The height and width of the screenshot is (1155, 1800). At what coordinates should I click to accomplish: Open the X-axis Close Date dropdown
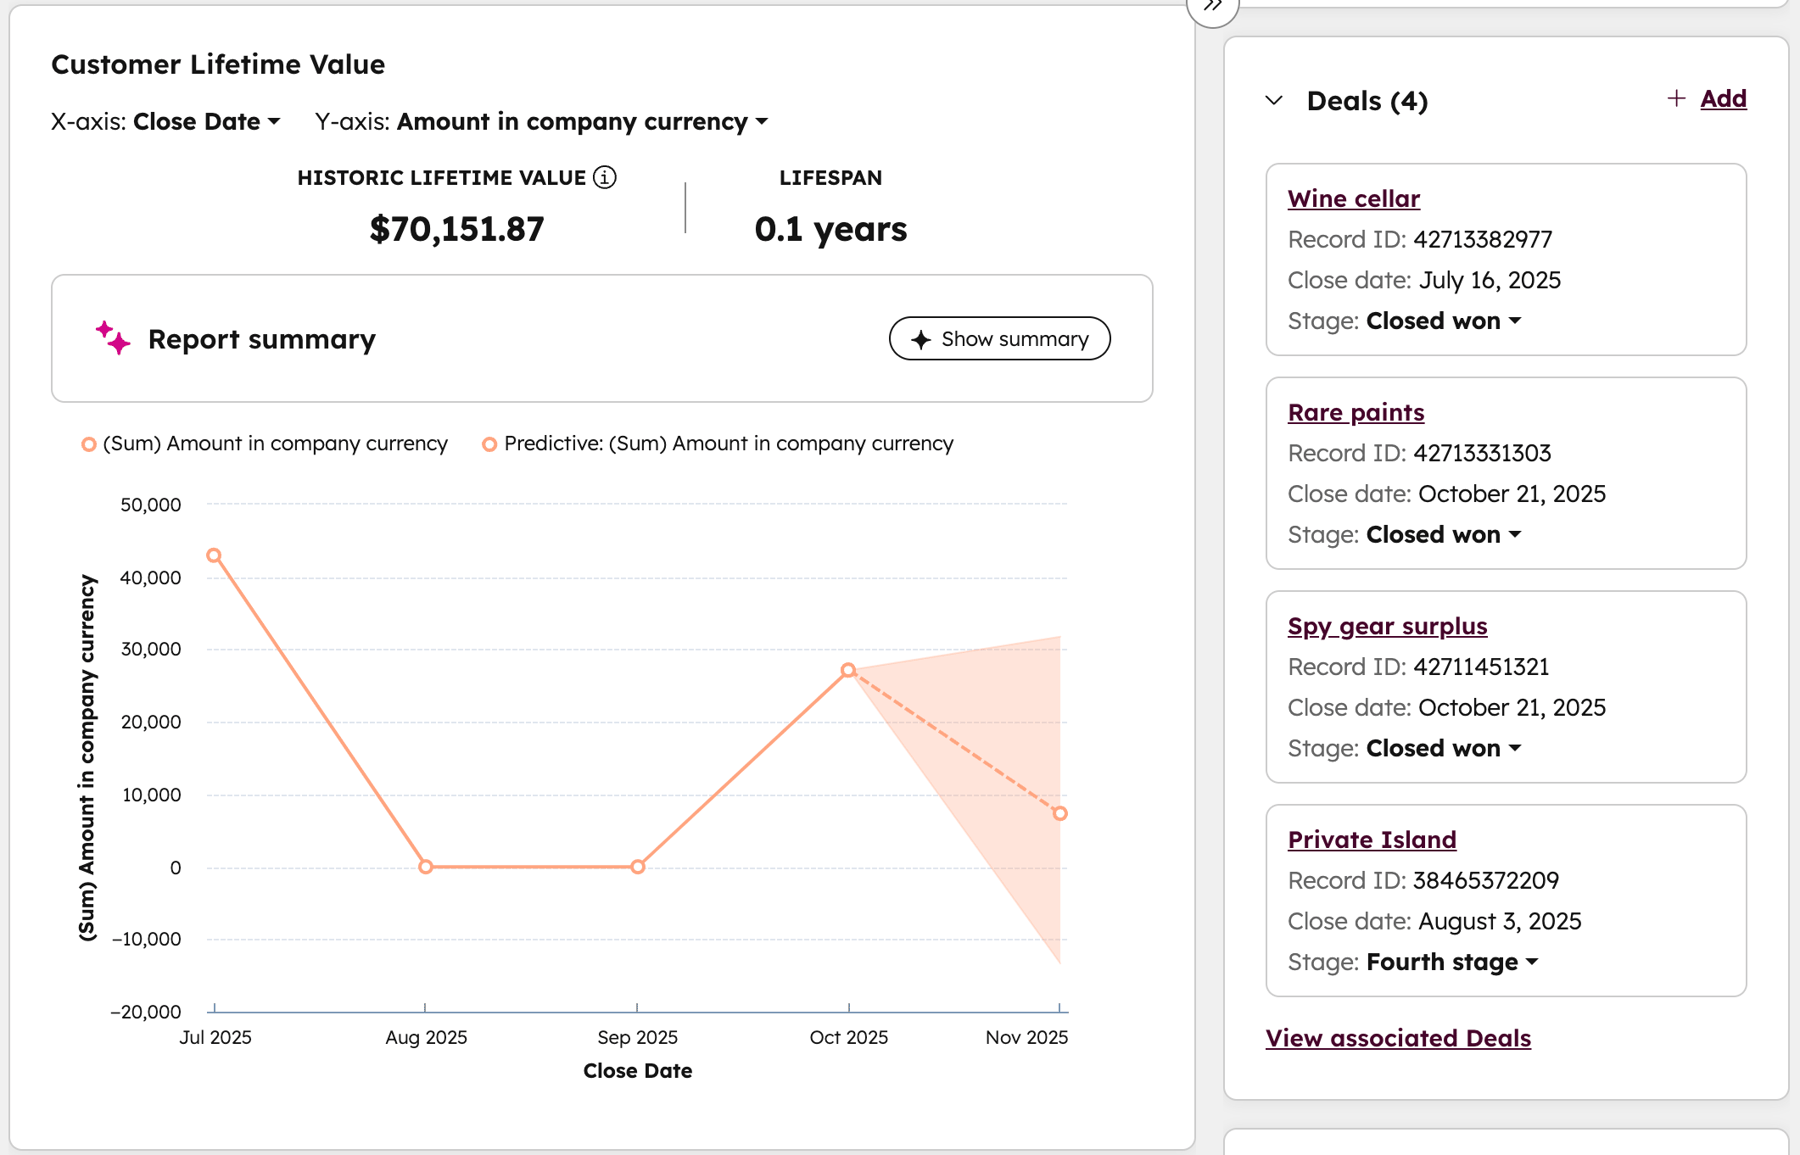tap(207, 122)
